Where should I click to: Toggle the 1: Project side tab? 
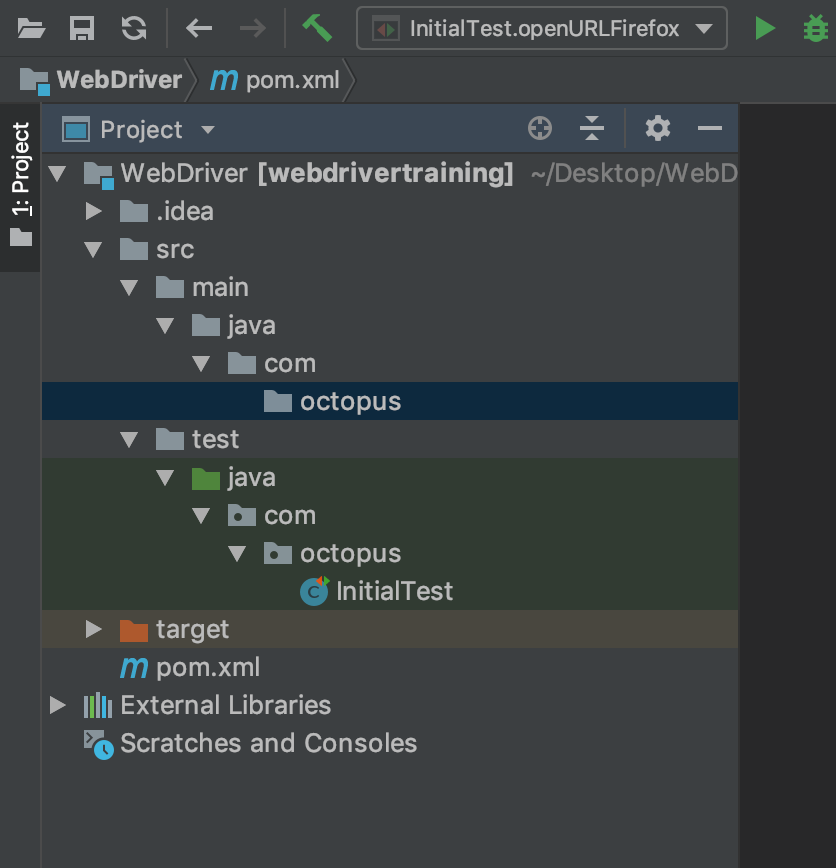(x=20, y=185)
